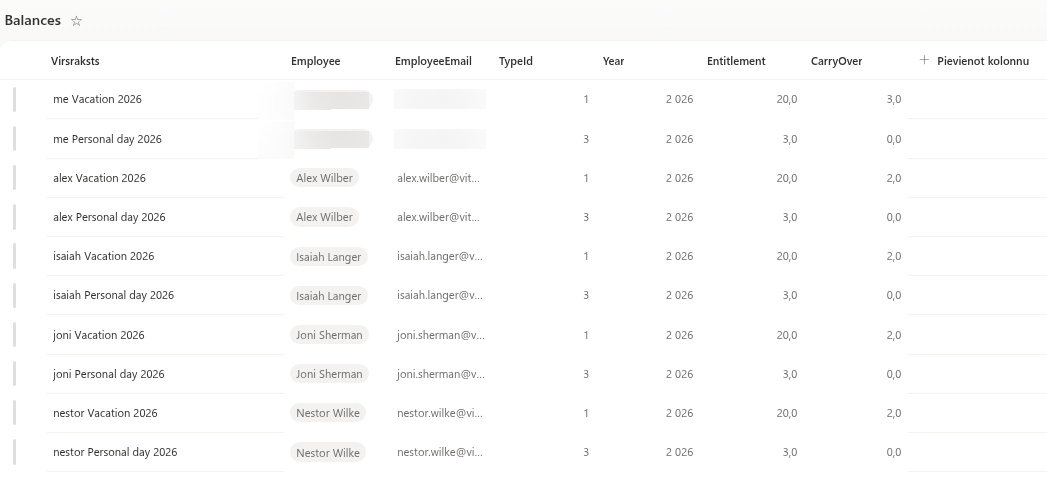The width and height of the screenshot is (1047, 480).
Task: Select email cell in joni Vacation 2026 row
Action: pos(441,334)
